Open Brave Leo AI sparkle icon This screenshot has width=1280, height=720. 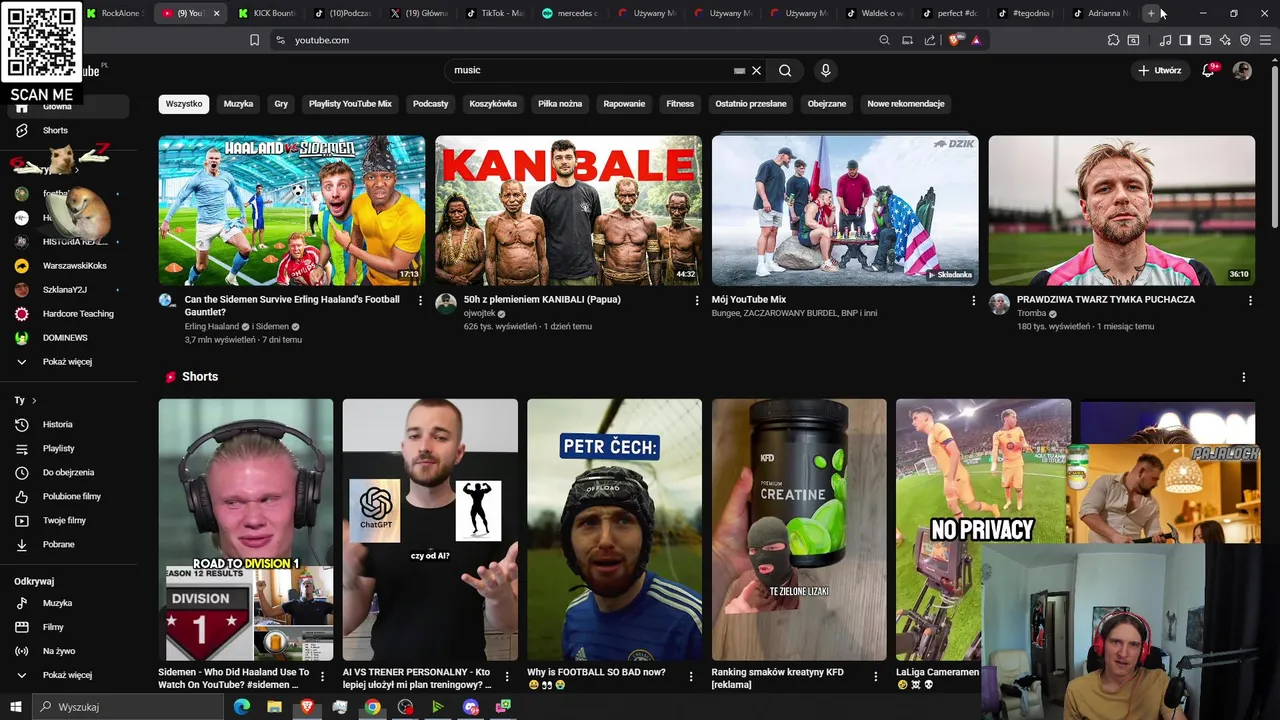click(1225, 40)
